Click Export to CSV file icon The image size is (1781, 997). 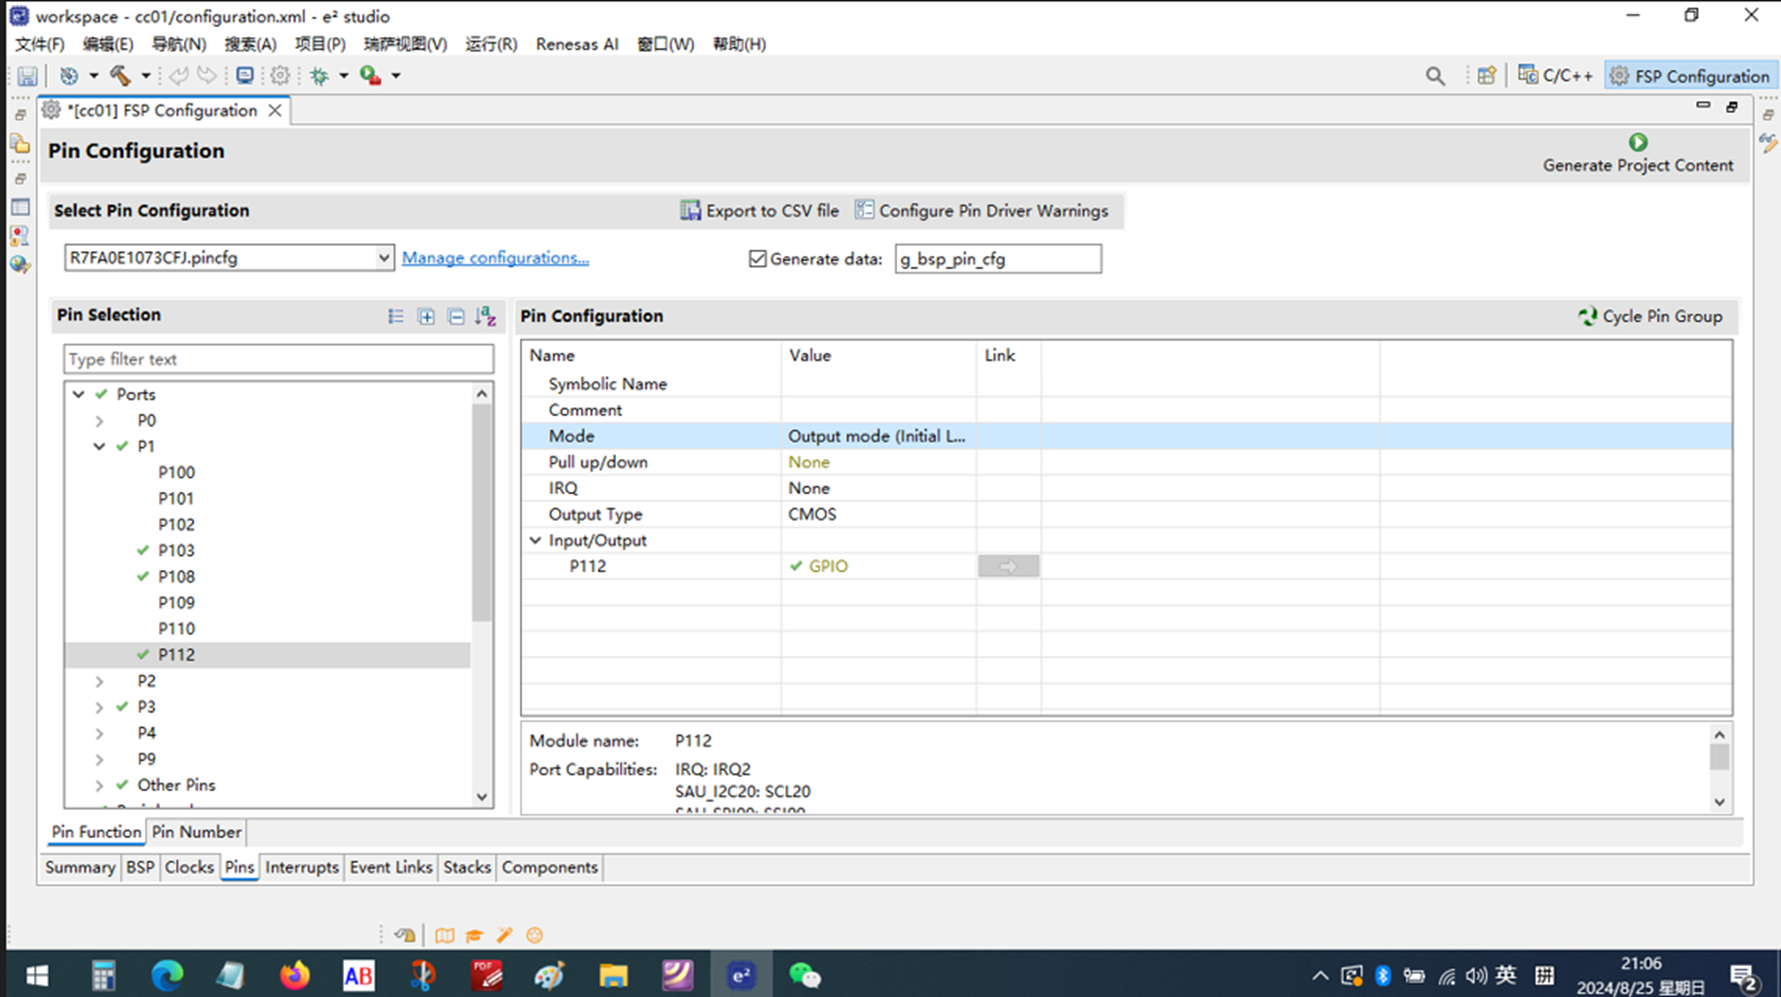[x=690, y=210]
